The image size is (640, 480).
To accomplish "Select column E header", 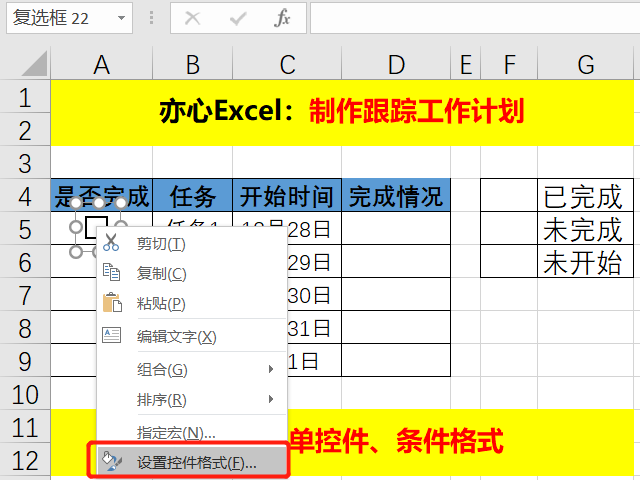I will [466, 64].
